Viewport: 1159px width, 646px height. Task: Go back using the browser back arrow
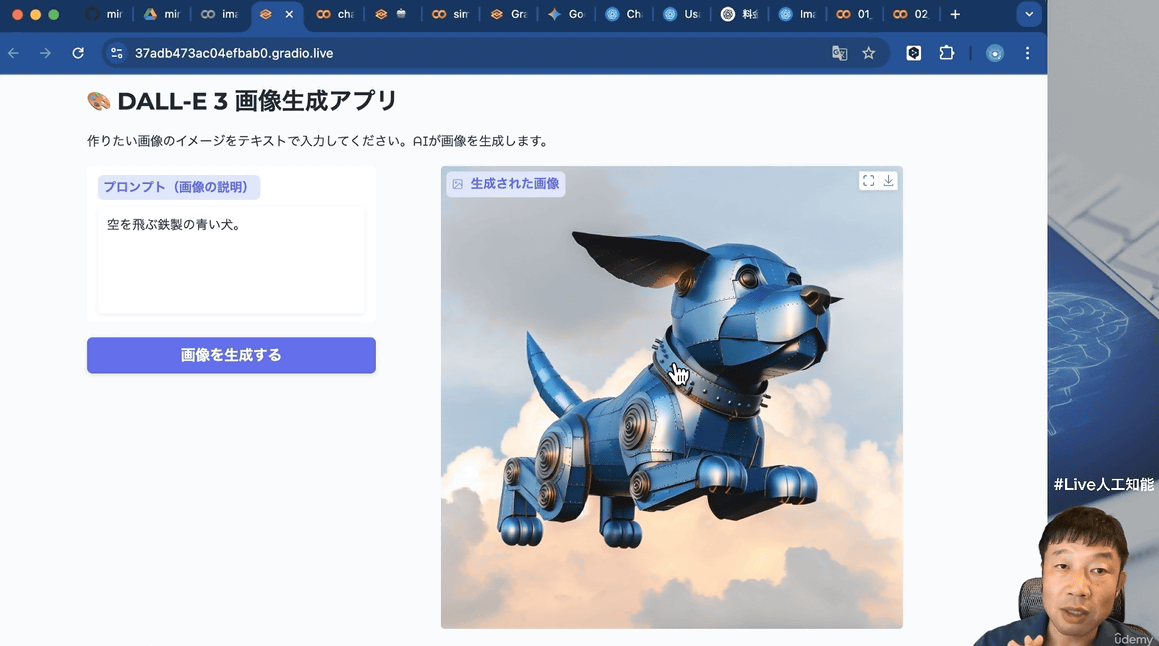click(14, 53)
